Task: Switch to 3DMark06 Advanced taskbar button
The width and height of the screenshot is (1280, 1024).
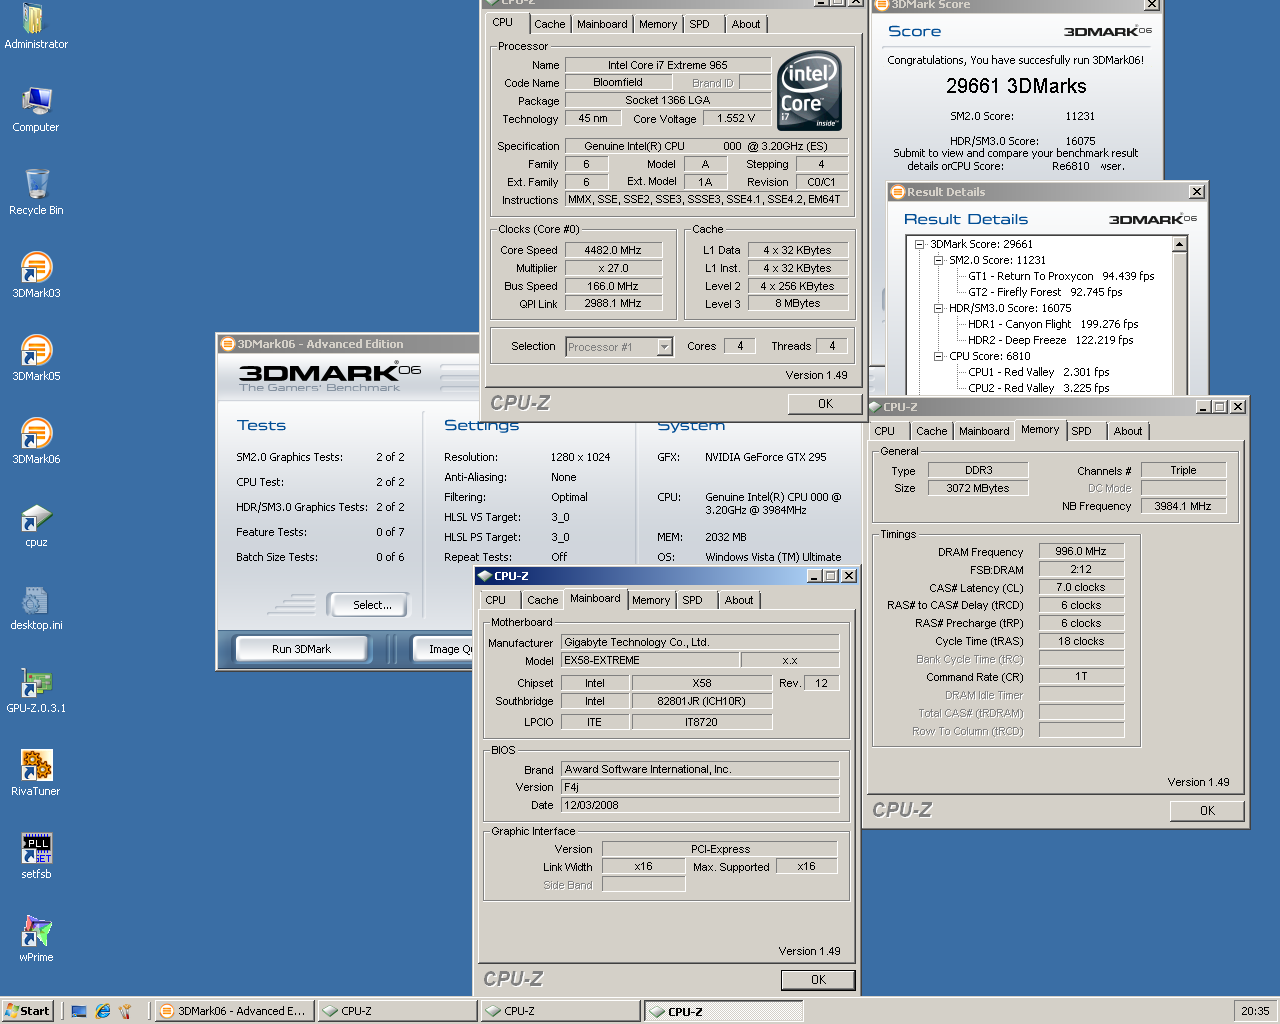Action: 233,1011
